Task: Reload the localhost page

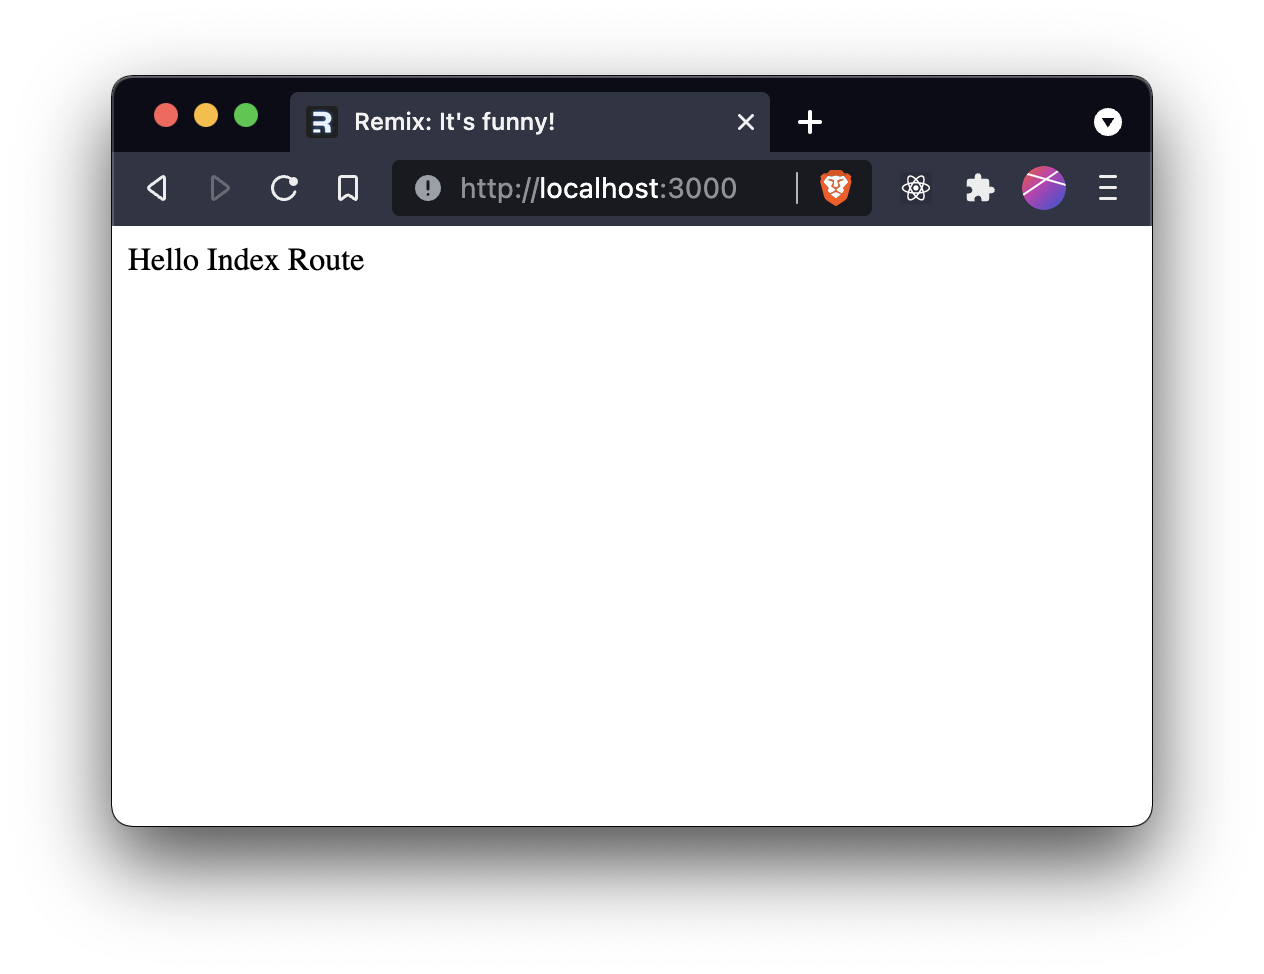Action: pos(284,188)
